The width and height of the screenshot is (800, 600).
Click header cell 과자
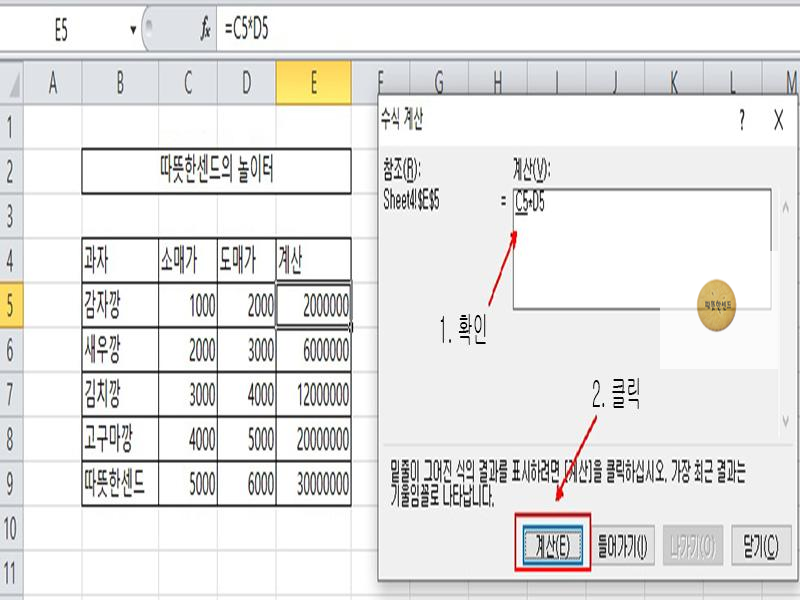[x=120, y=260]
